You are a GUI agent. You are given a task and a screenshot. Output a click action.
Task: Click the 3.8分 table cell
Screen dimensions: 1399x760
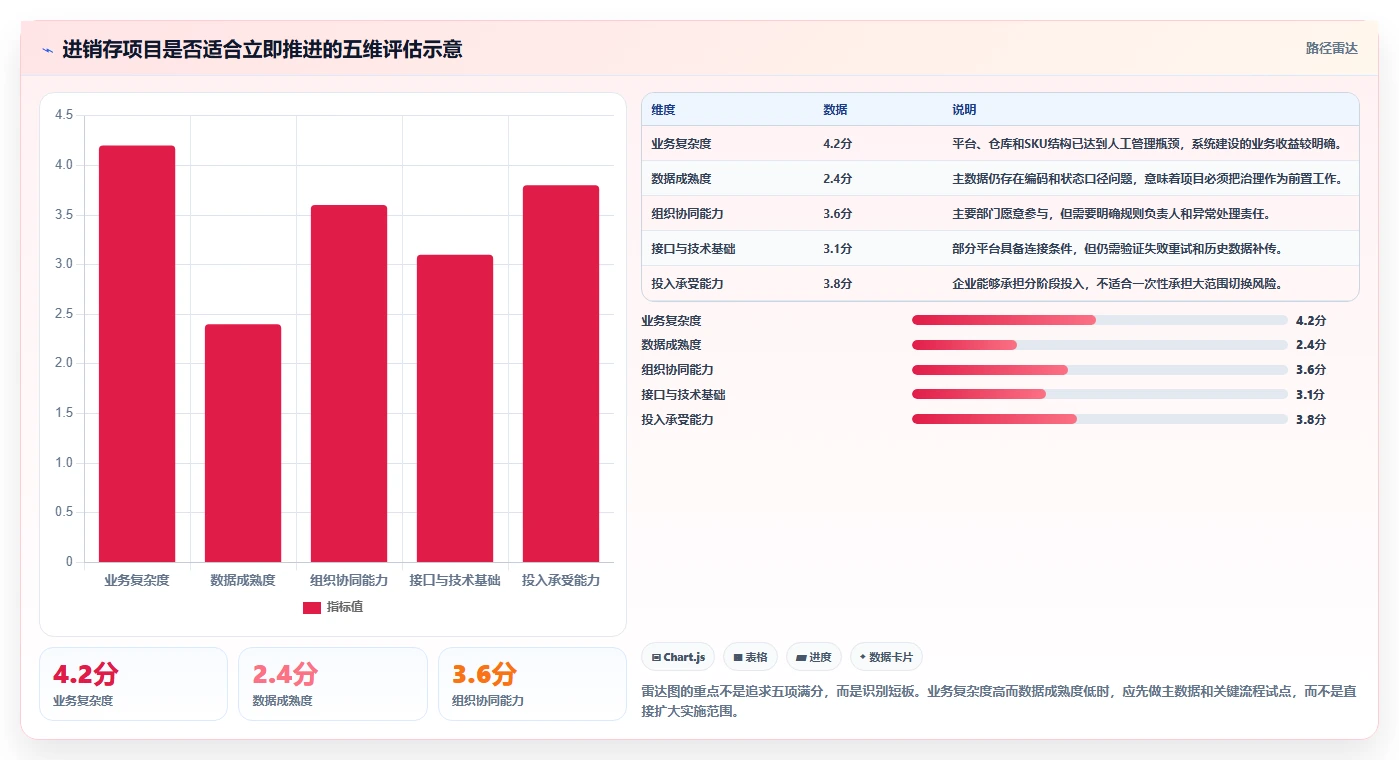tap(838, 284)
